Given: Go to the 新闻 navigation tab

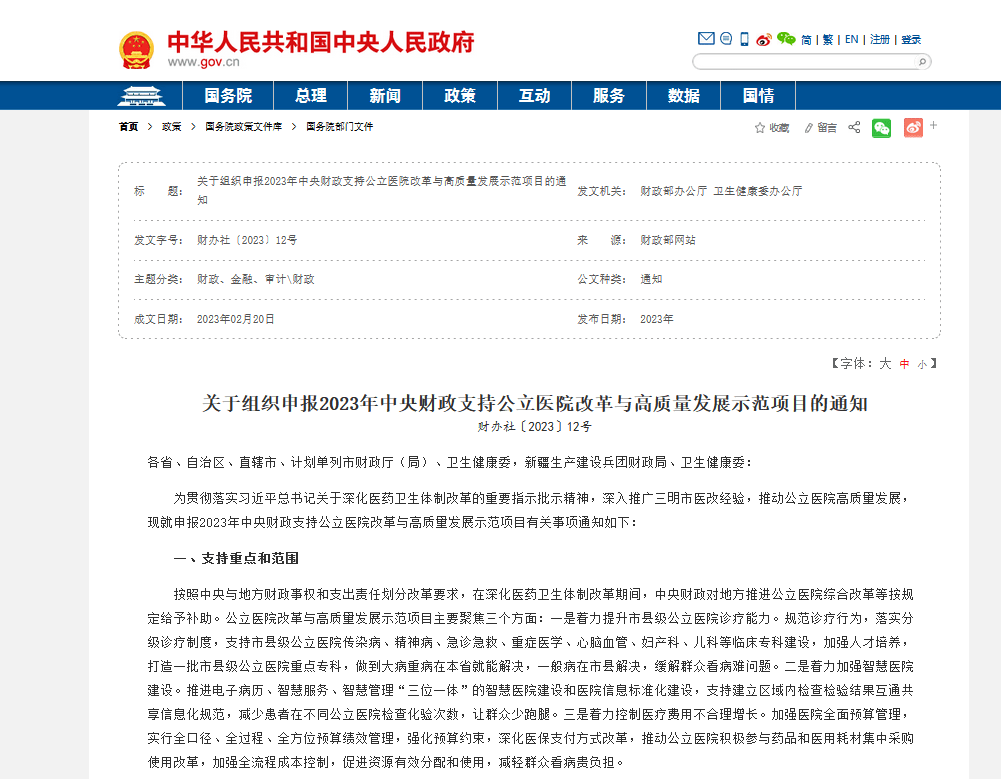Looking at the screenshot, I should 385,96.
